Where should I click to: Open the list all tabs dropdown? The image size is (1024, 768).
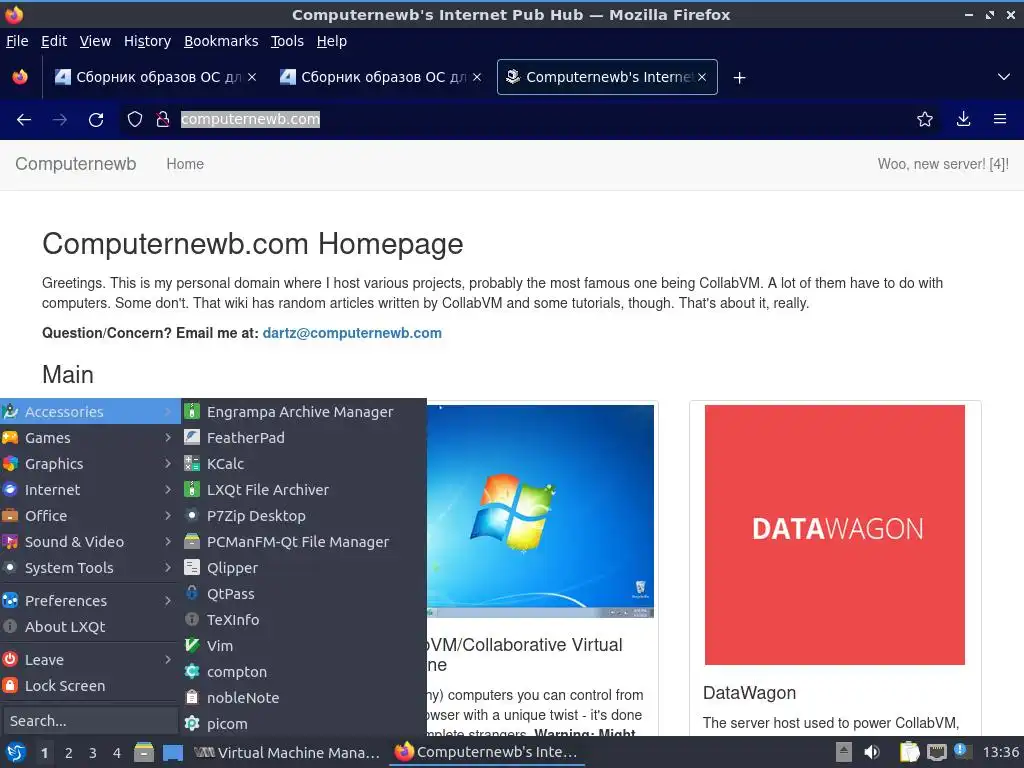click(x=1004, y=77)
